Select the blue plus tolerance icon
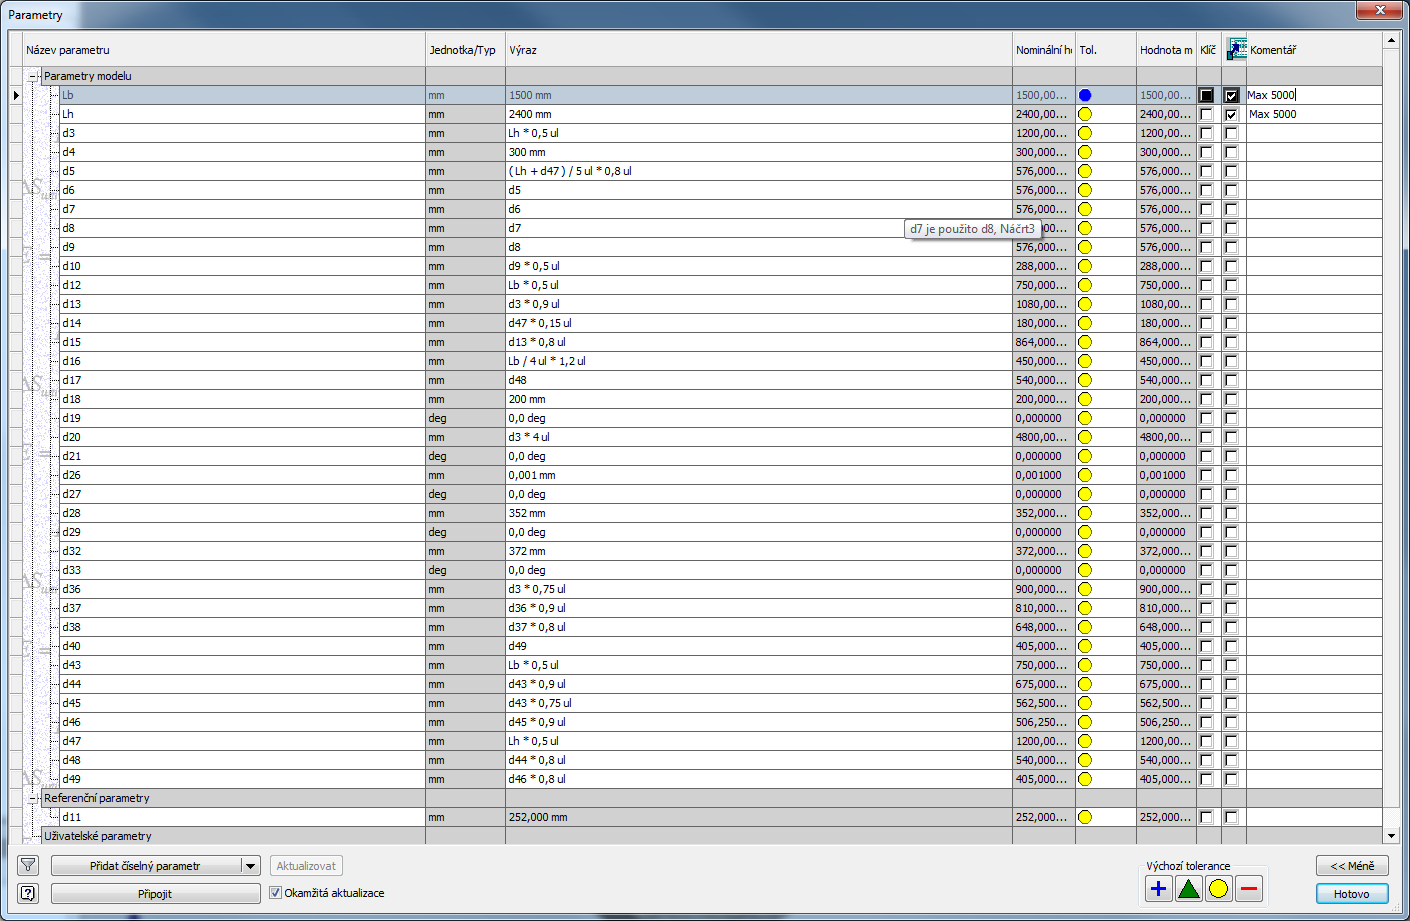The width and height of the screenshot is (1410, 921). coord(1158,888)
